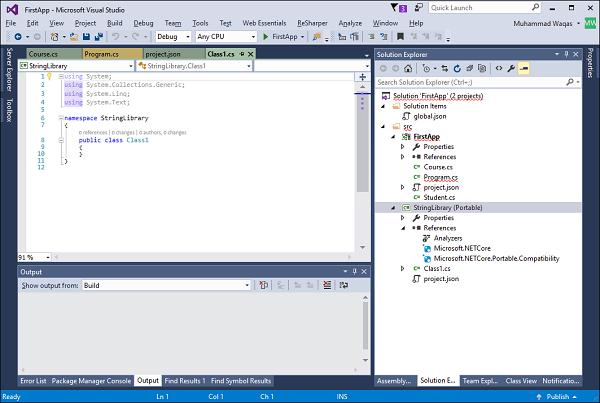Click the bookmark icon in main toolbar
This screenshot has height=403, width=600.
click(400, 37)
